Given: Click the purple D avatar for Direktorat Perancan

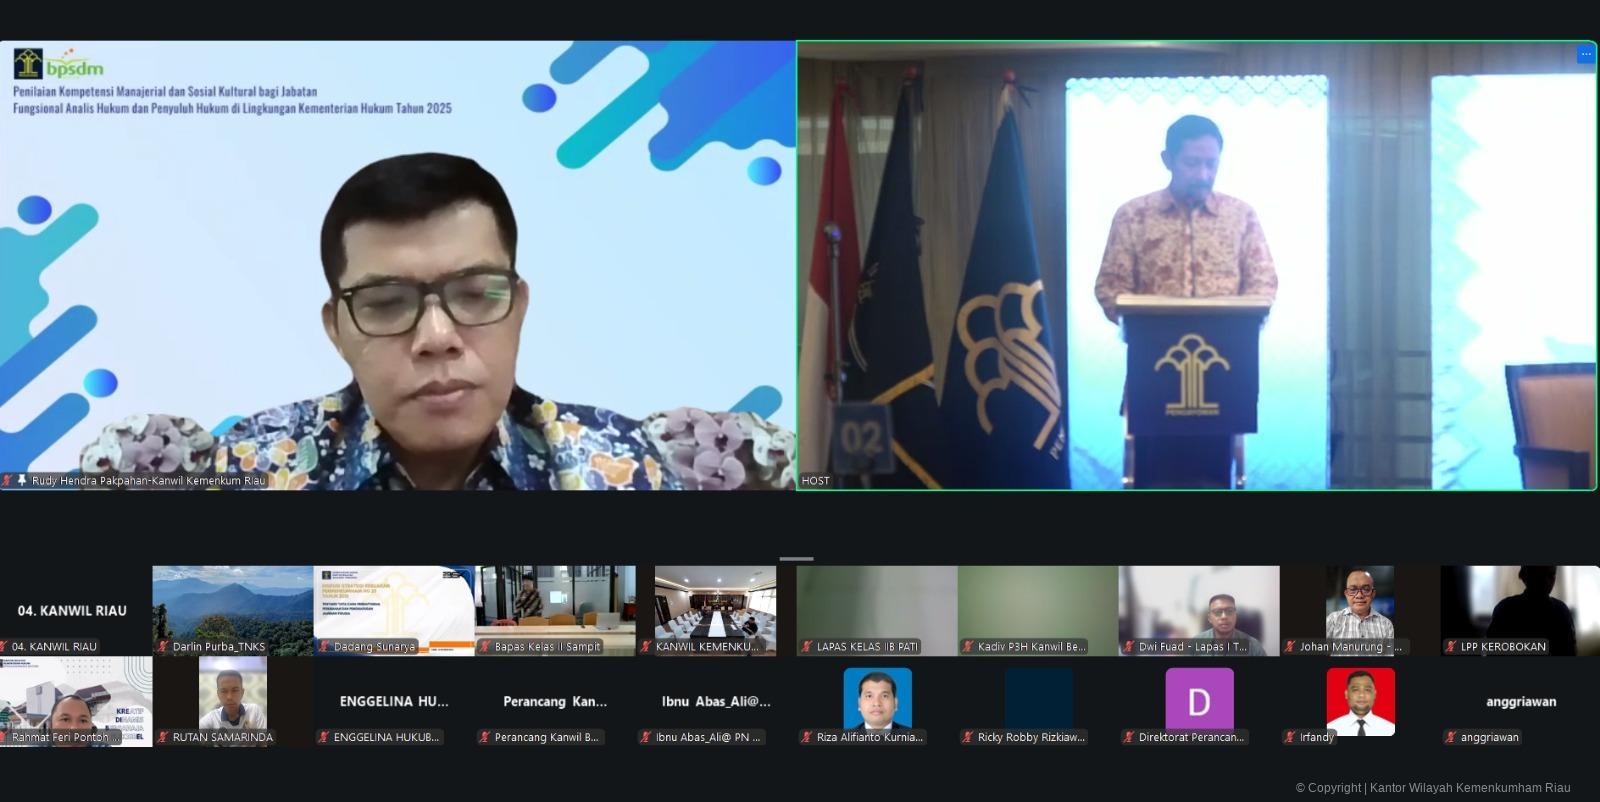Looking at the screenshot, I should tap(1199, 701).
